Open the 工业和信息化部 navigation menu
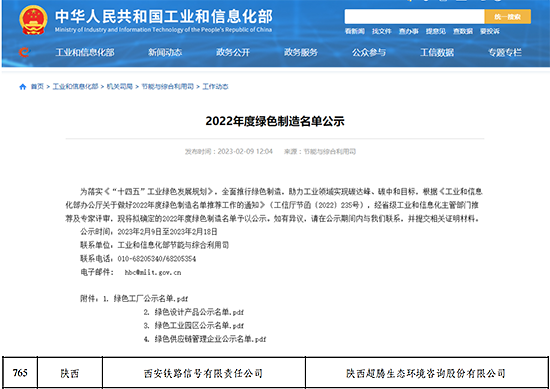Screen dimensions: 550x389 click(85, 53)
